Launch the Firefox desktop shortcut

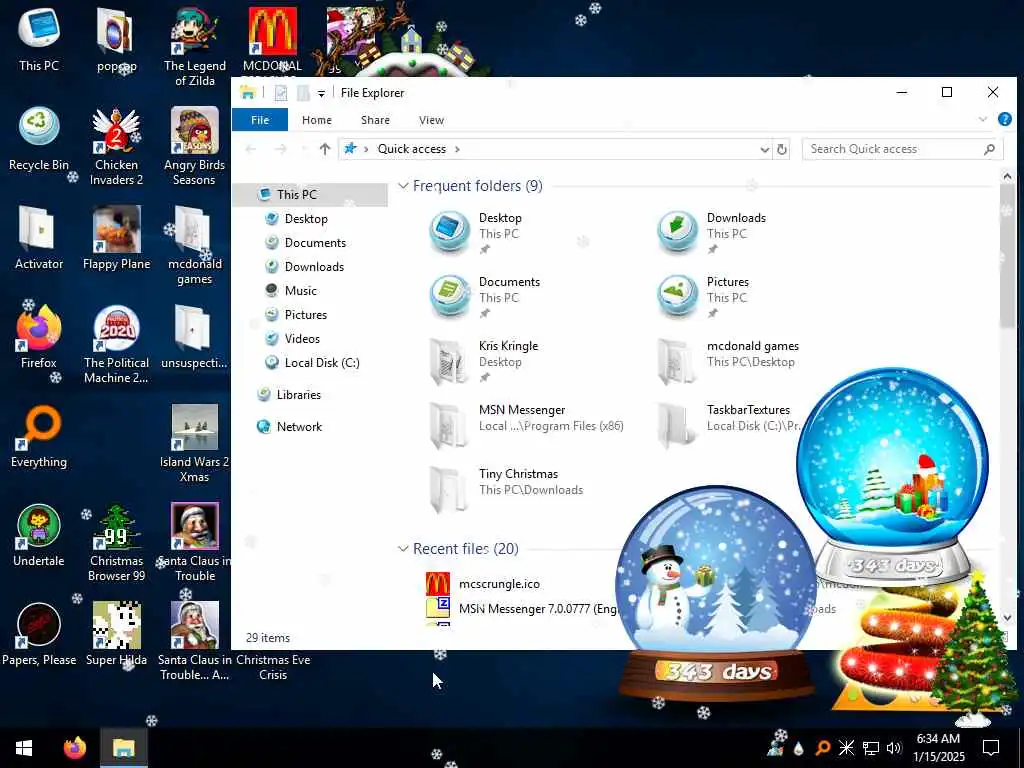point(39,336)
